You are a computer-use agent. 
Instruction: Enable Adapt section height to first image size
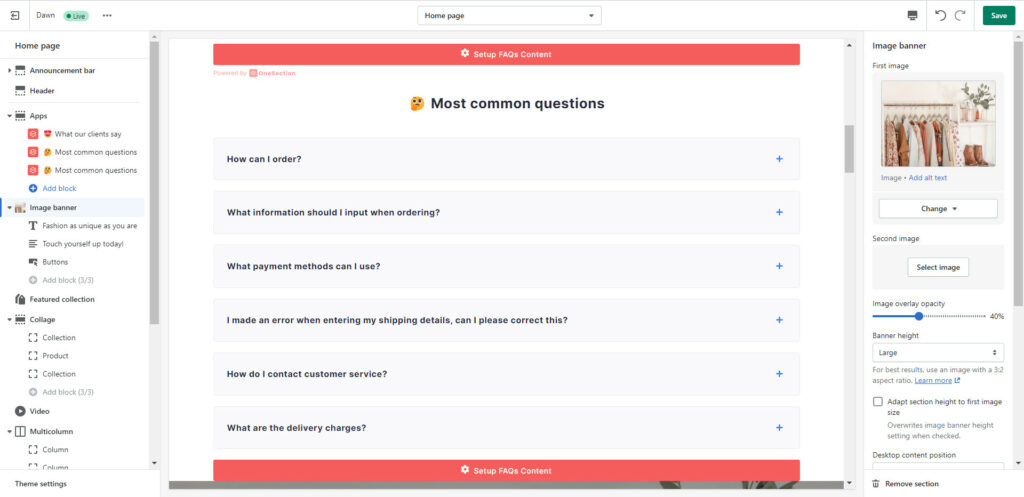(878, 402)
